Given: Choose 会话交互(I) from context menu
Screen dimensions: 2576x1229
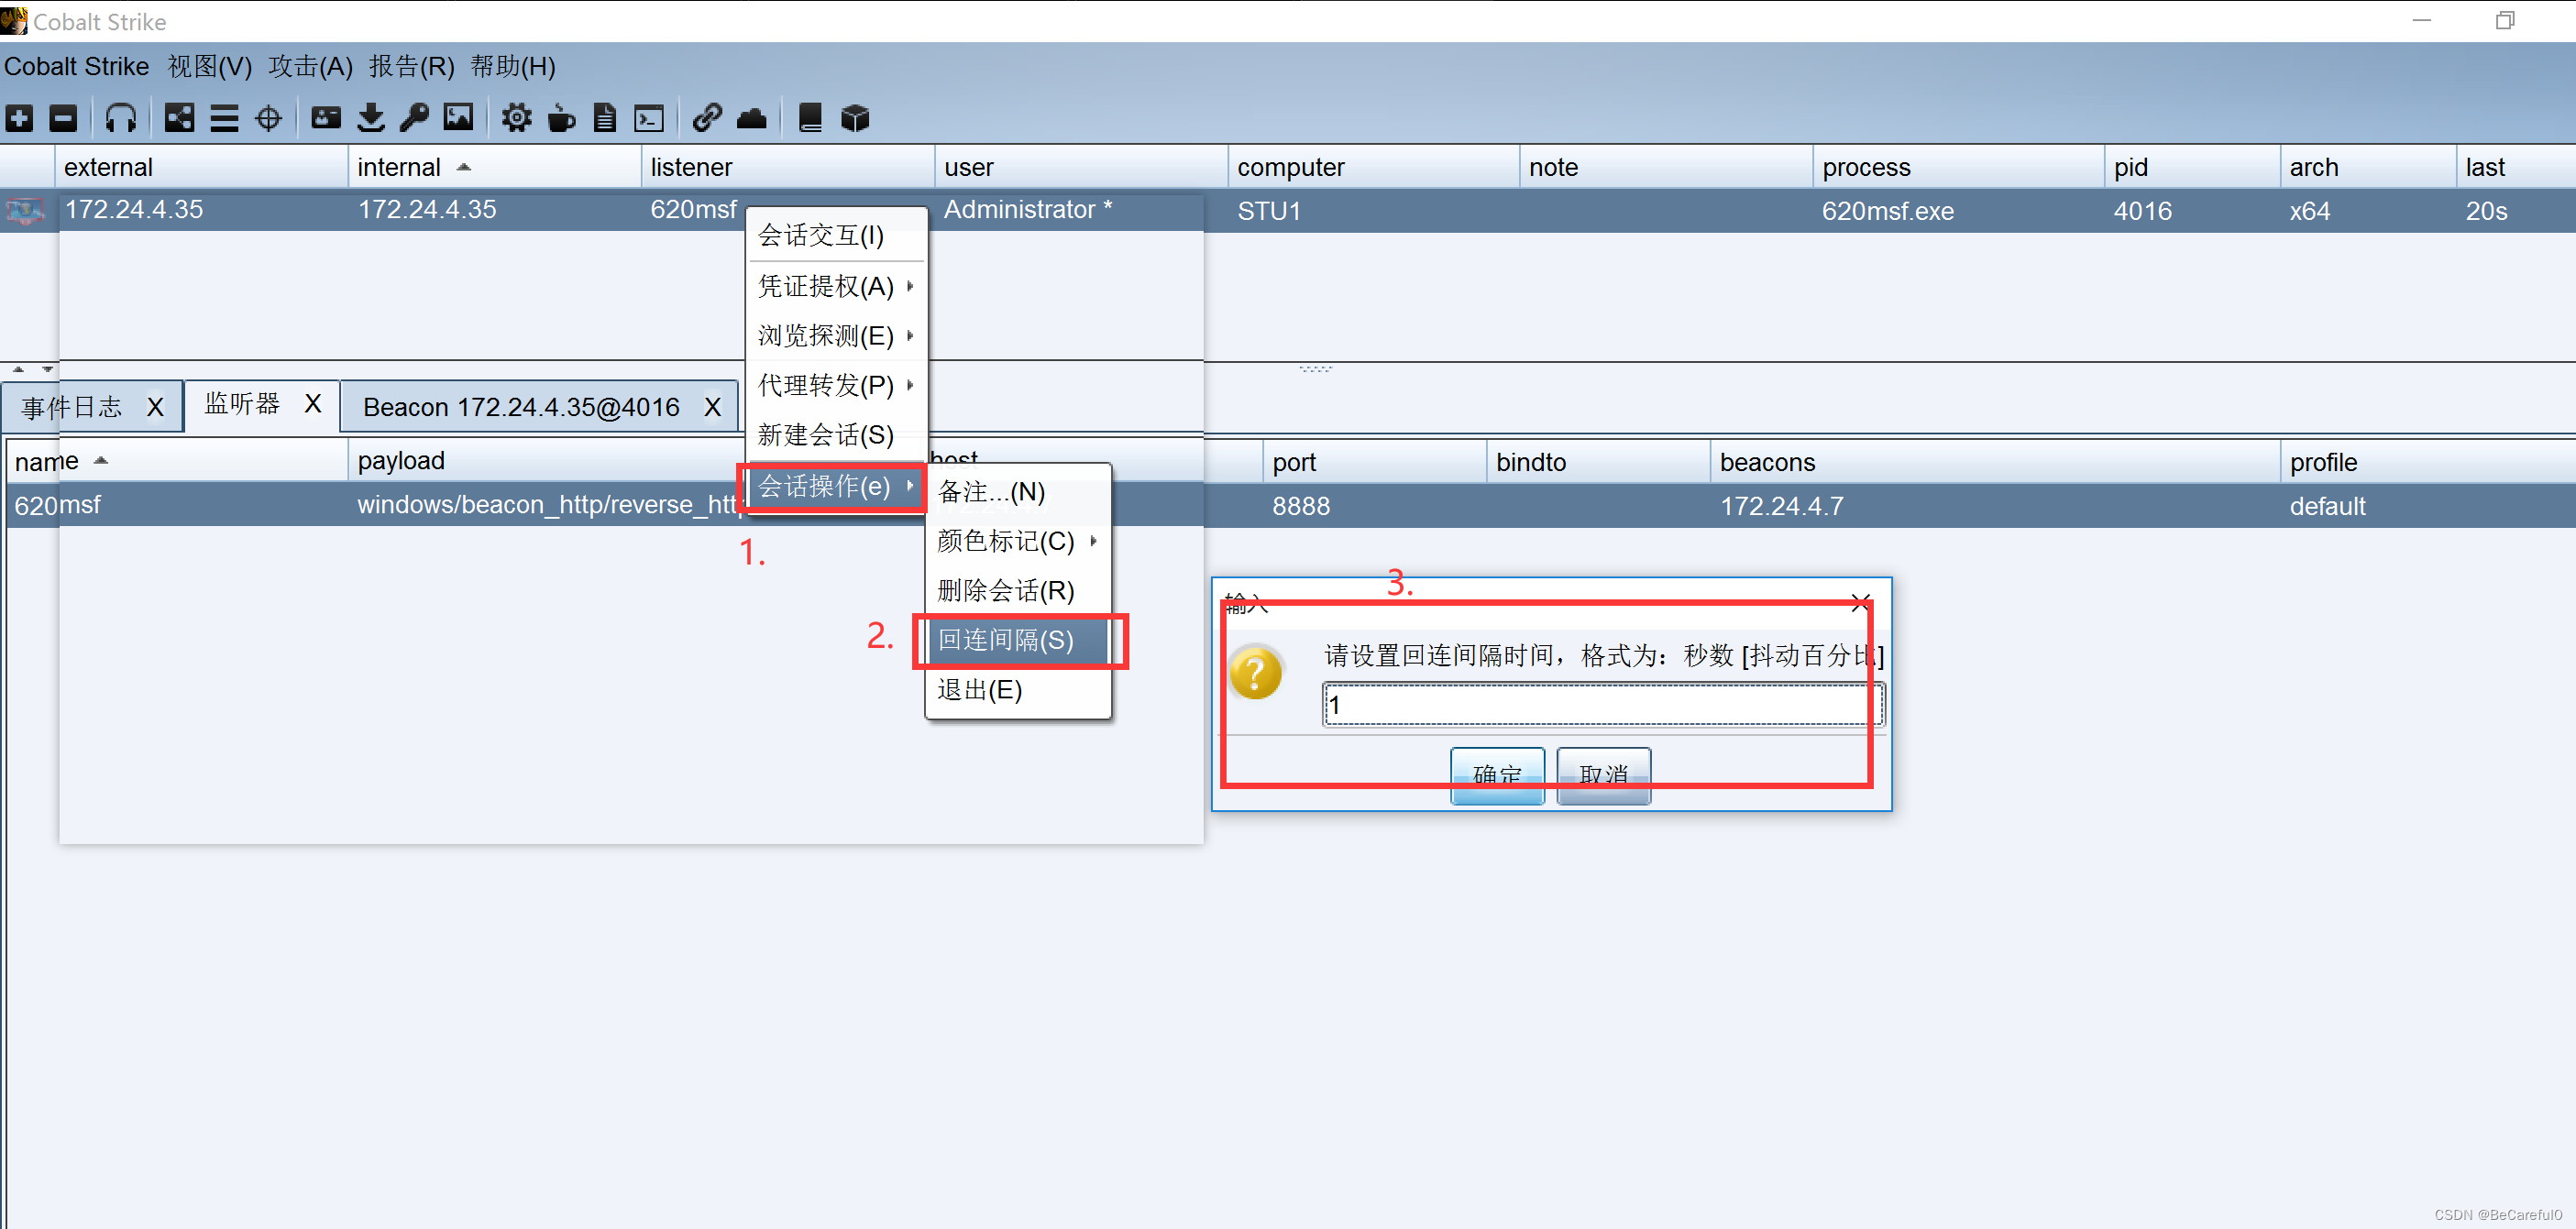Looking at the screenshot, I should tap(837, 235).
